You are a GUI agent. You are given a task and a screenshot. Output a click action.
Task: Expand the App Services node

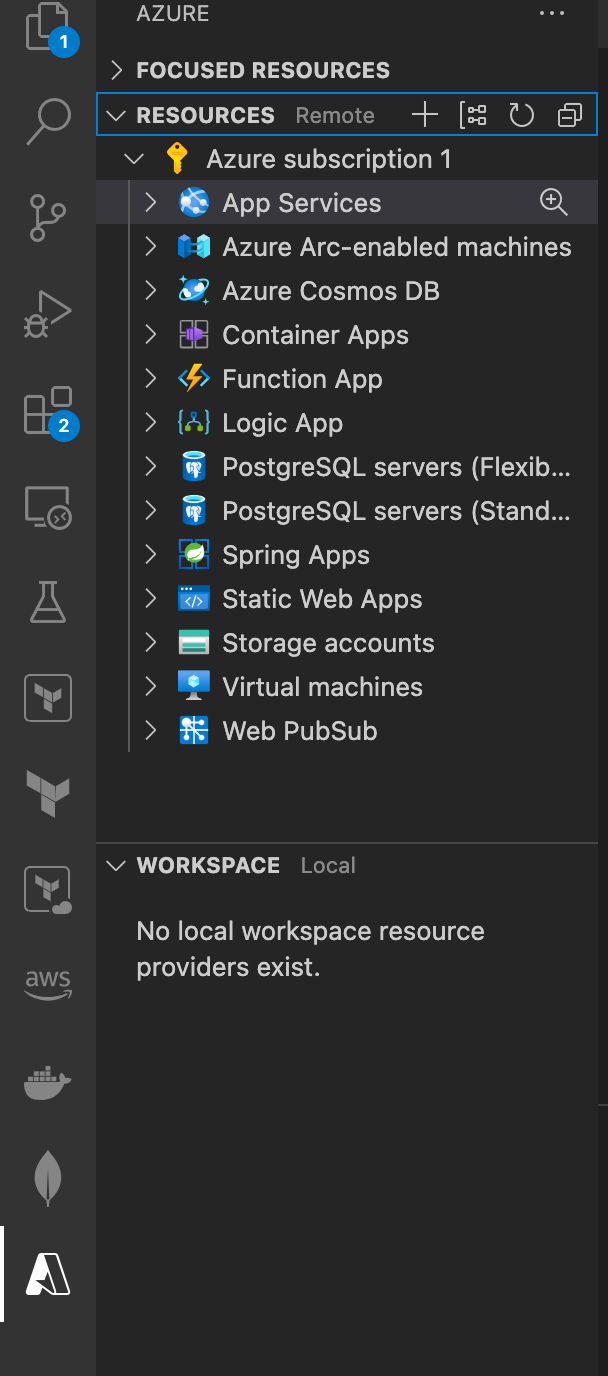pyautogui.click(x=151, y=203)
